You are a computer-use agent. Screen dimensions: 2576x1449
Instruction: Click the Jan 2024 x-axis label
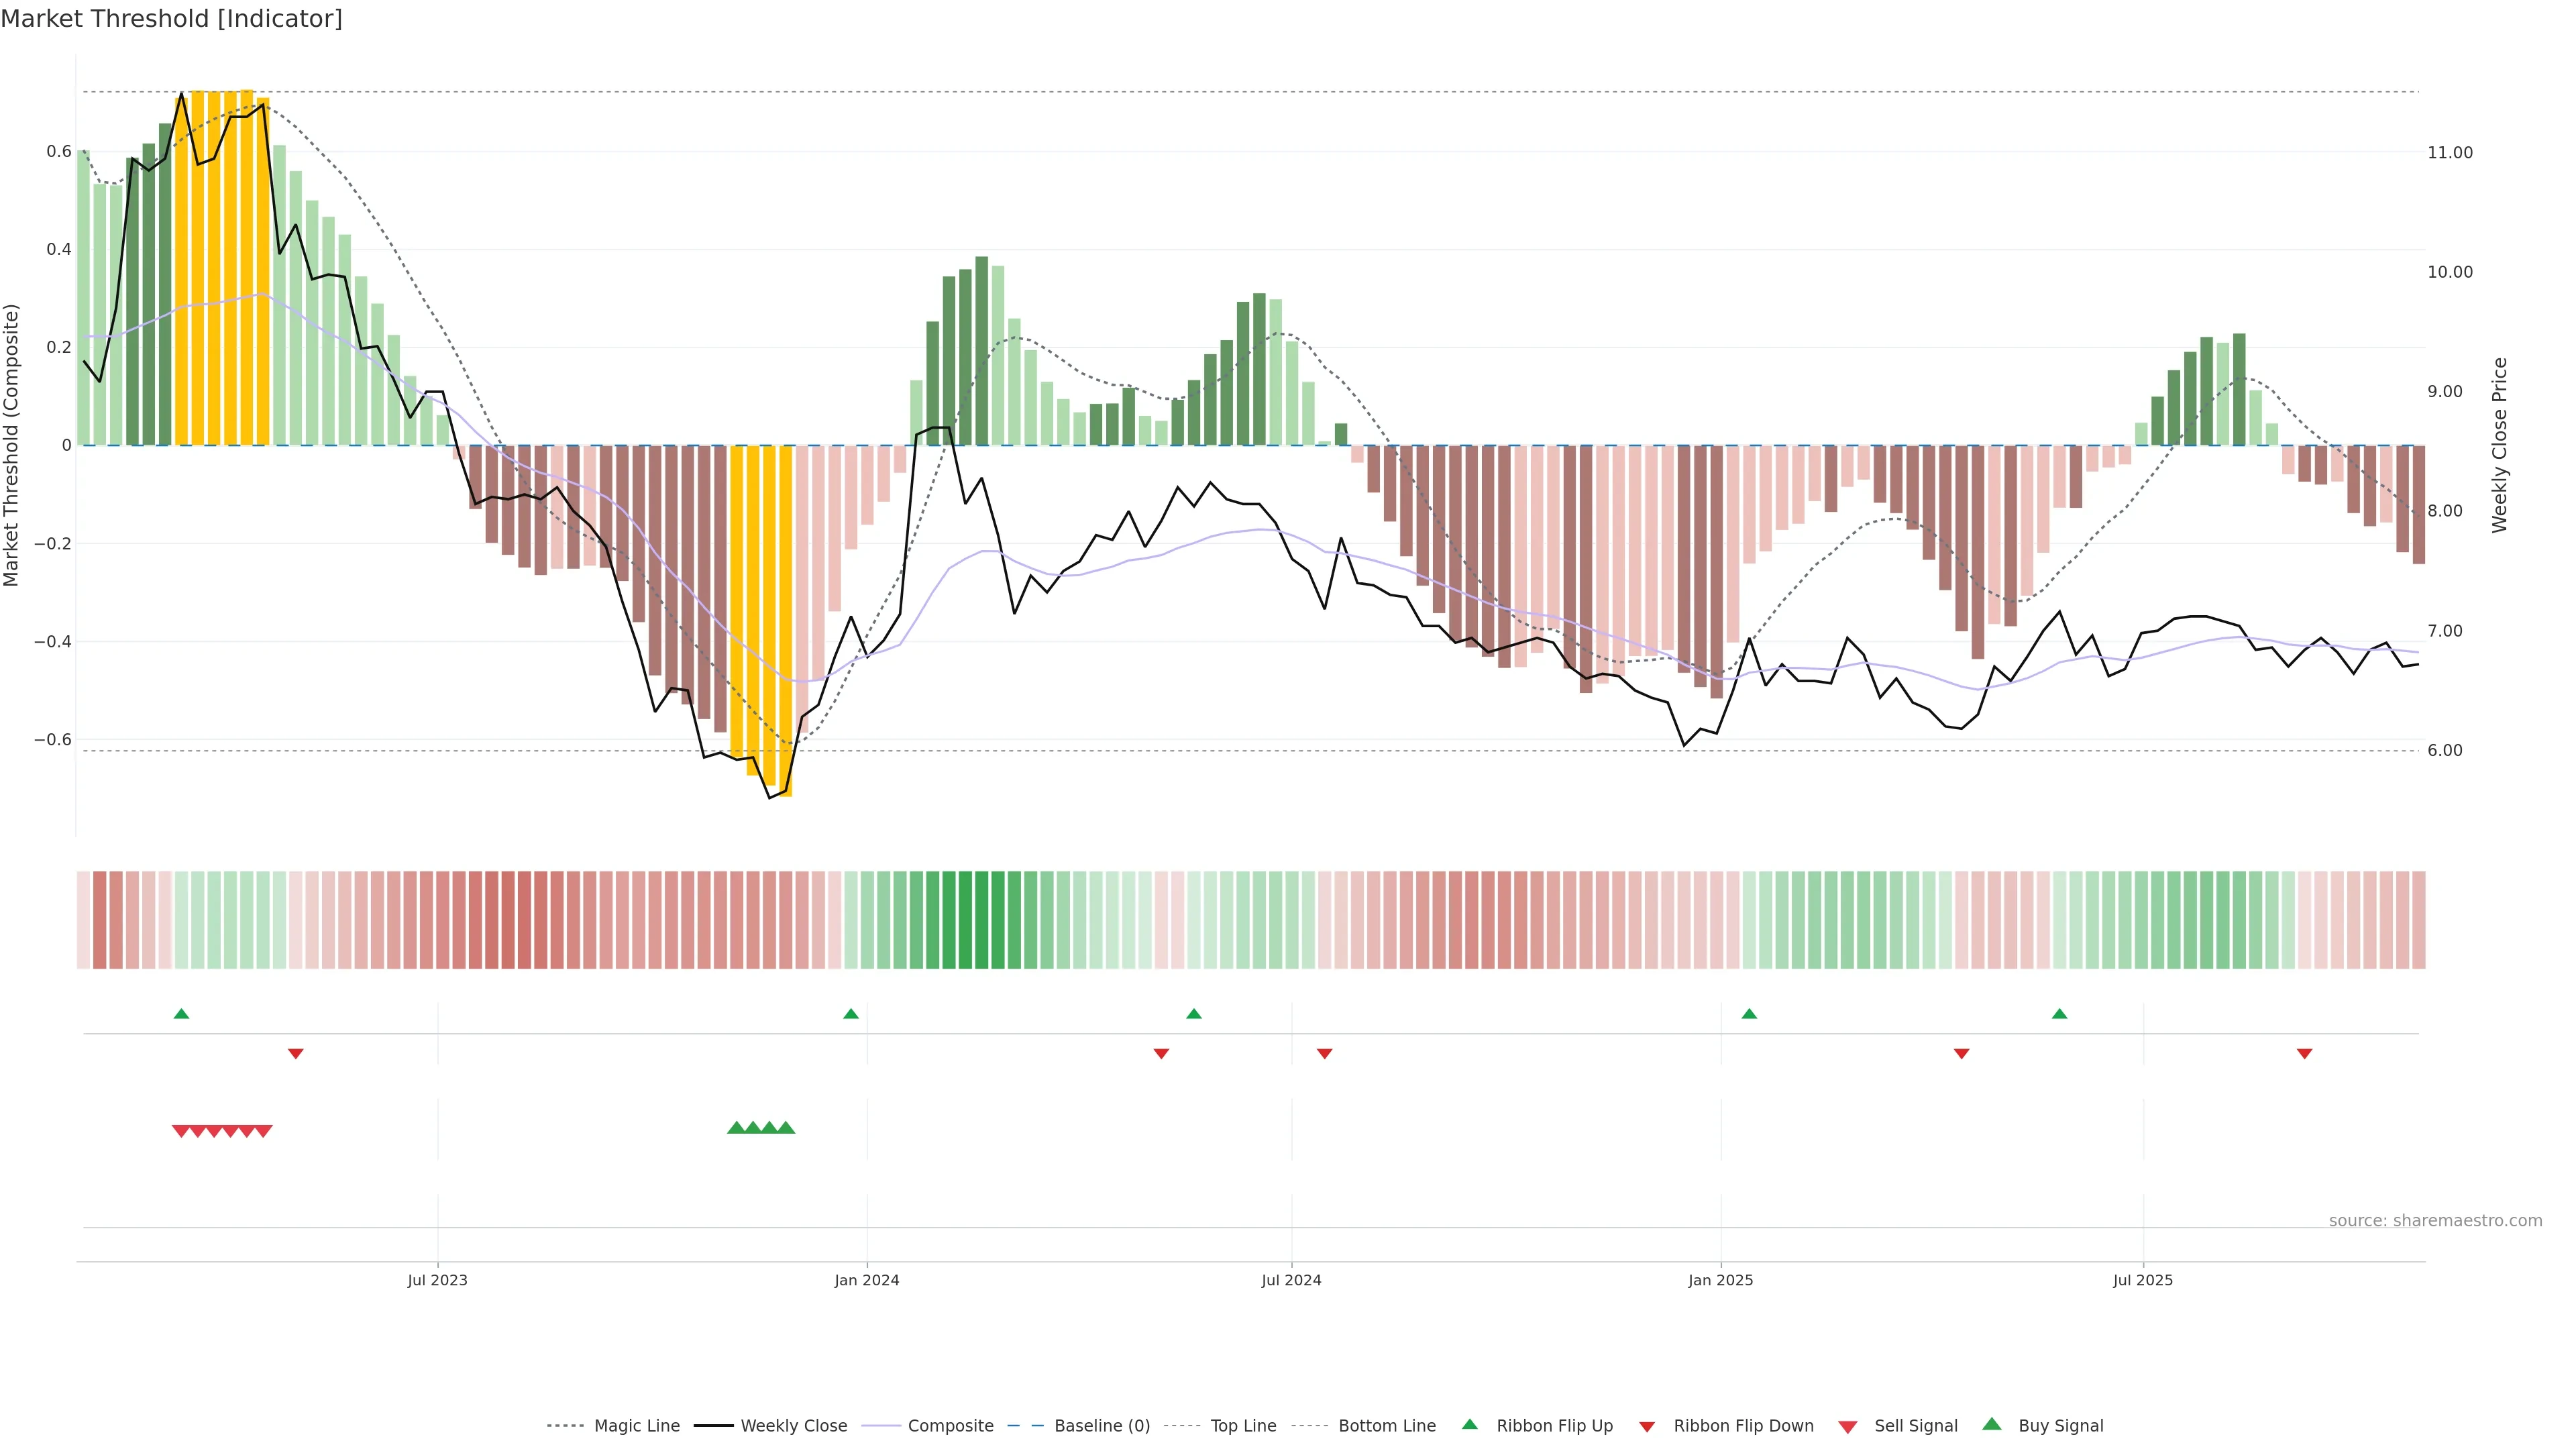point(867,1280)
